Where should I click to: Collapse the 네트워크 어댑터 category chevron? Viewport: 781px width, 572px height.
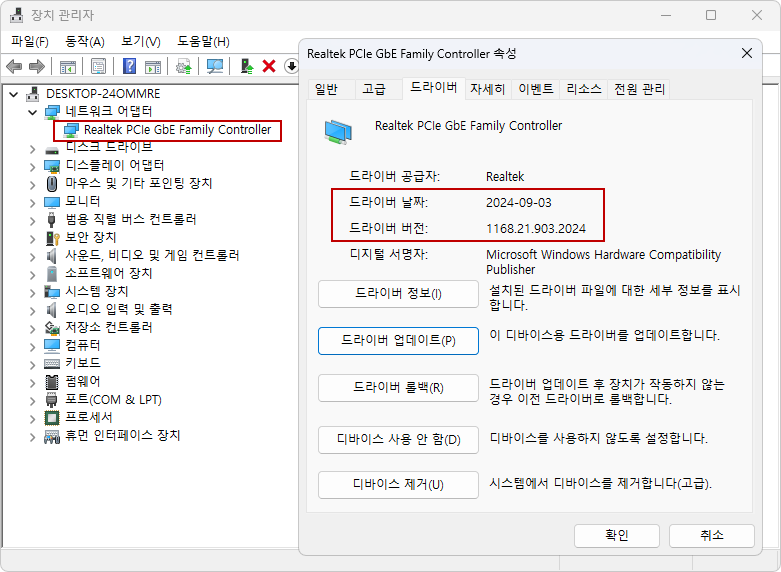(33, 112)
